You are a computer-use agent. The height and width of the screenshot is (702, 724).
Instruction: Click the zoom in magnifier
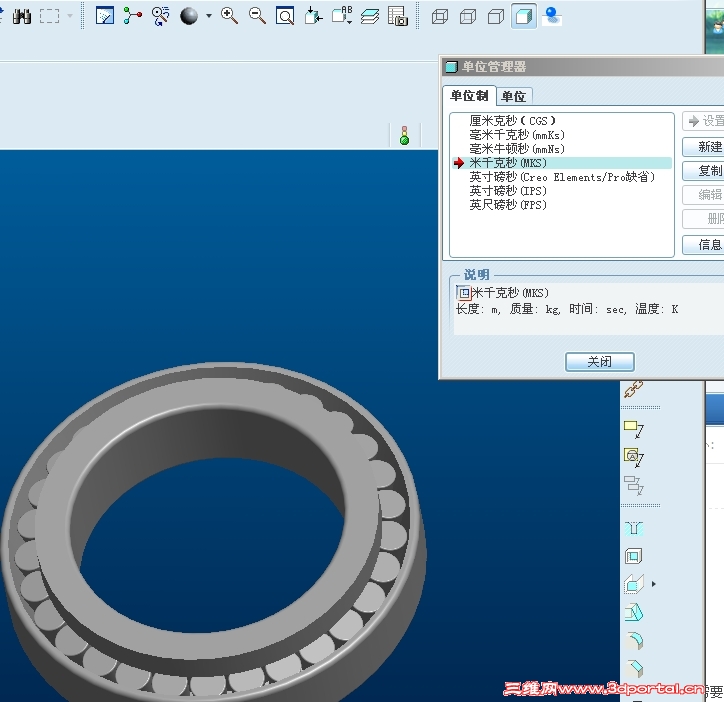(x=229, y=16)
